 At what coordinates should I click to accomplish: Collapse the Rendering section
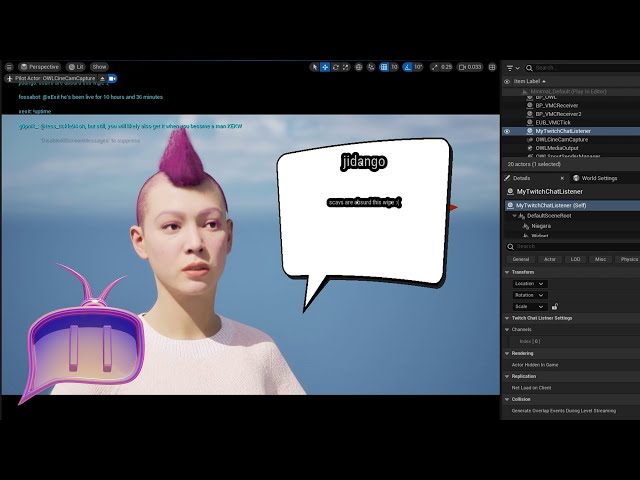[507, 353]
